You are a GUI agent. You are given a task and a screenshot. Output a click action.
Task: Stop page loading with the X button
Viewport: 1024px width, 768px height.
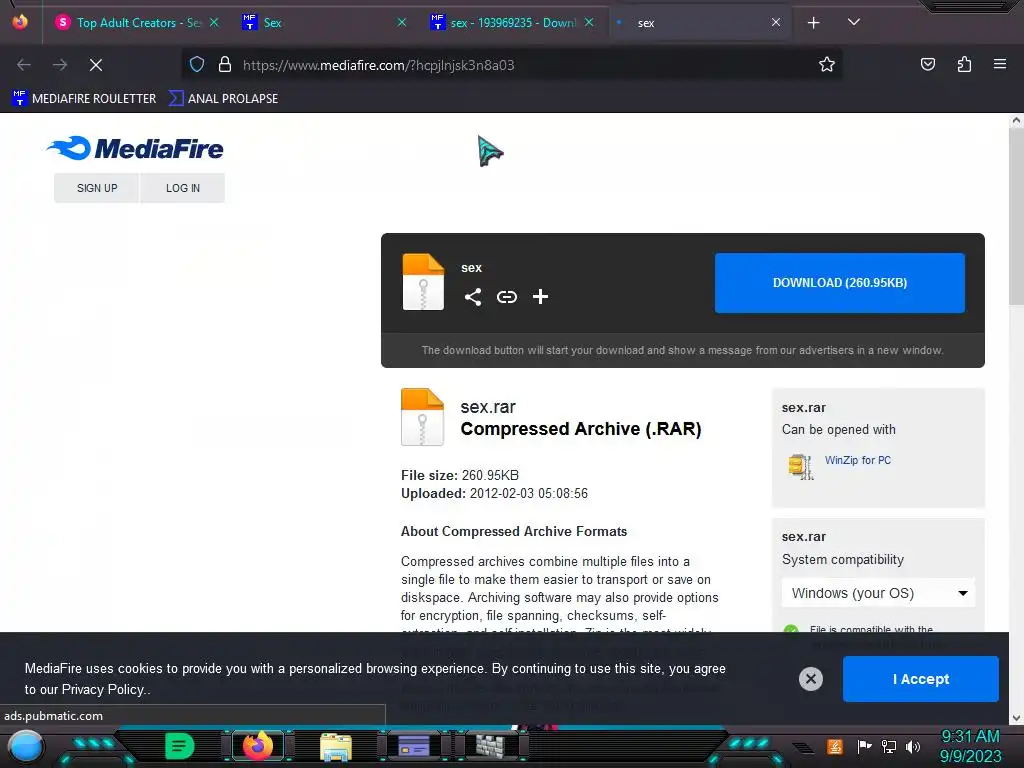click(96, 65)
